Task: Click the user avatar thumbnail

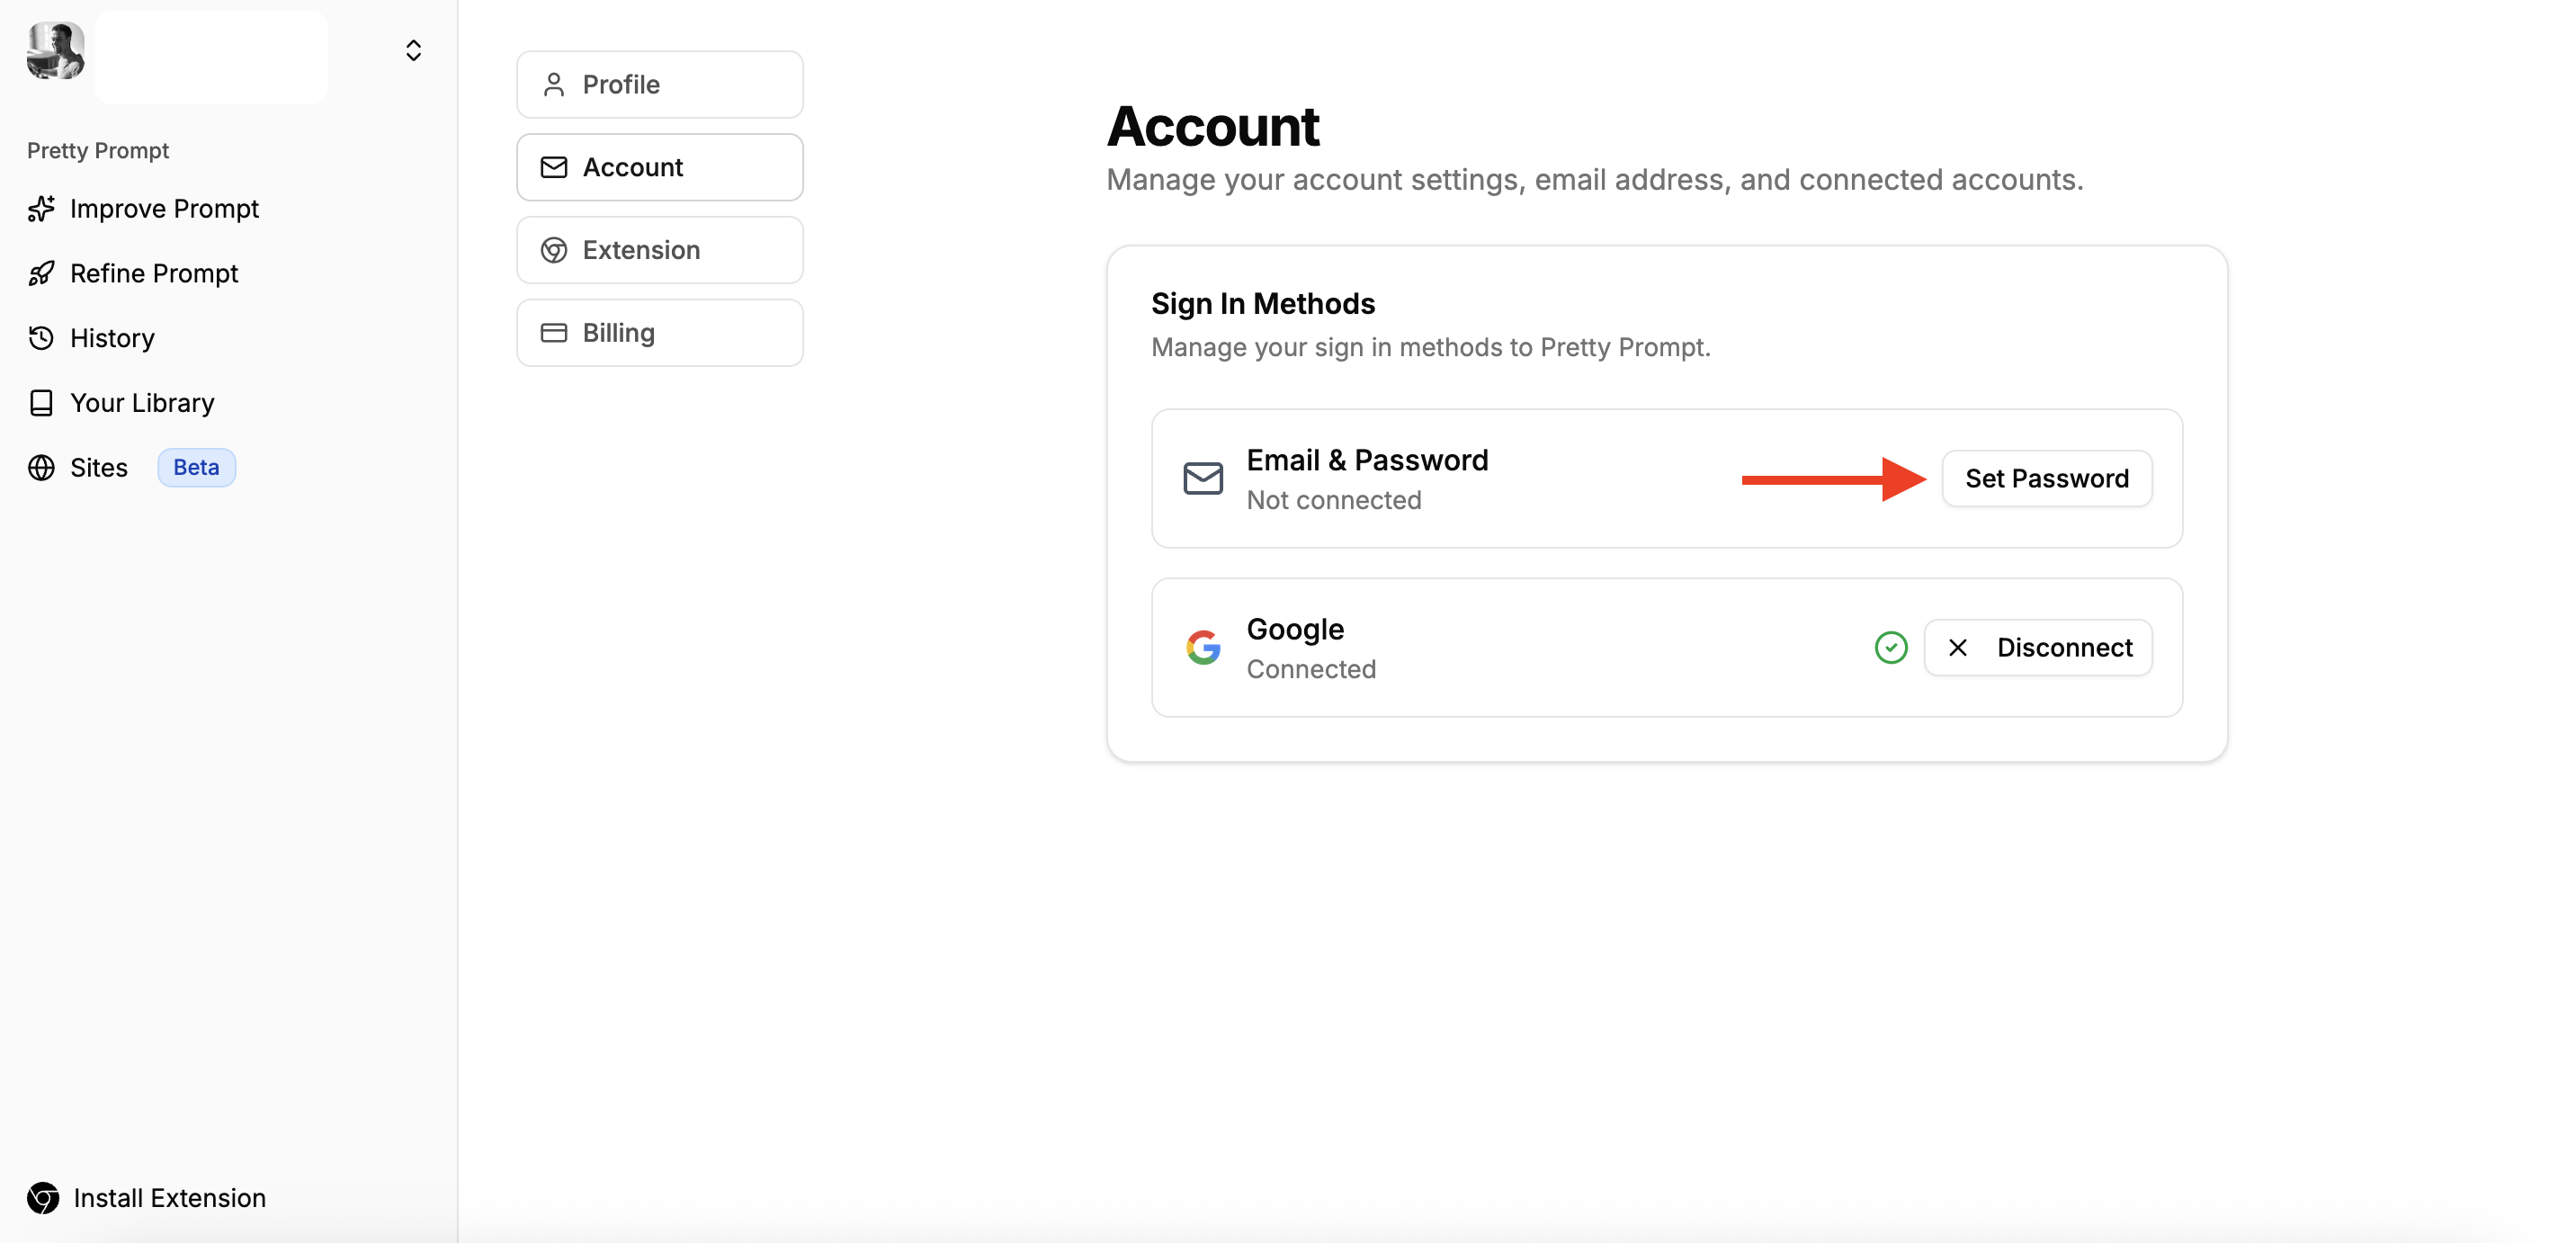Action: [55, 50]
